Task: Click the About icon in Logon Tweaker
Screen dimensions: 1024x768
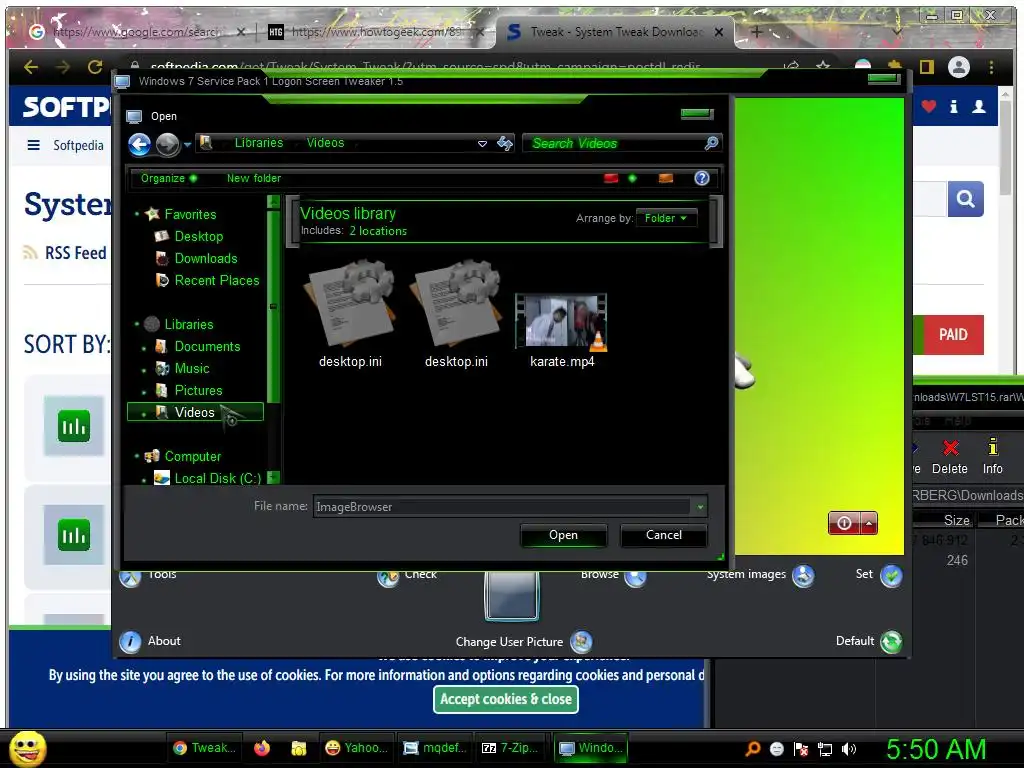Action: [x=131, y=642]
